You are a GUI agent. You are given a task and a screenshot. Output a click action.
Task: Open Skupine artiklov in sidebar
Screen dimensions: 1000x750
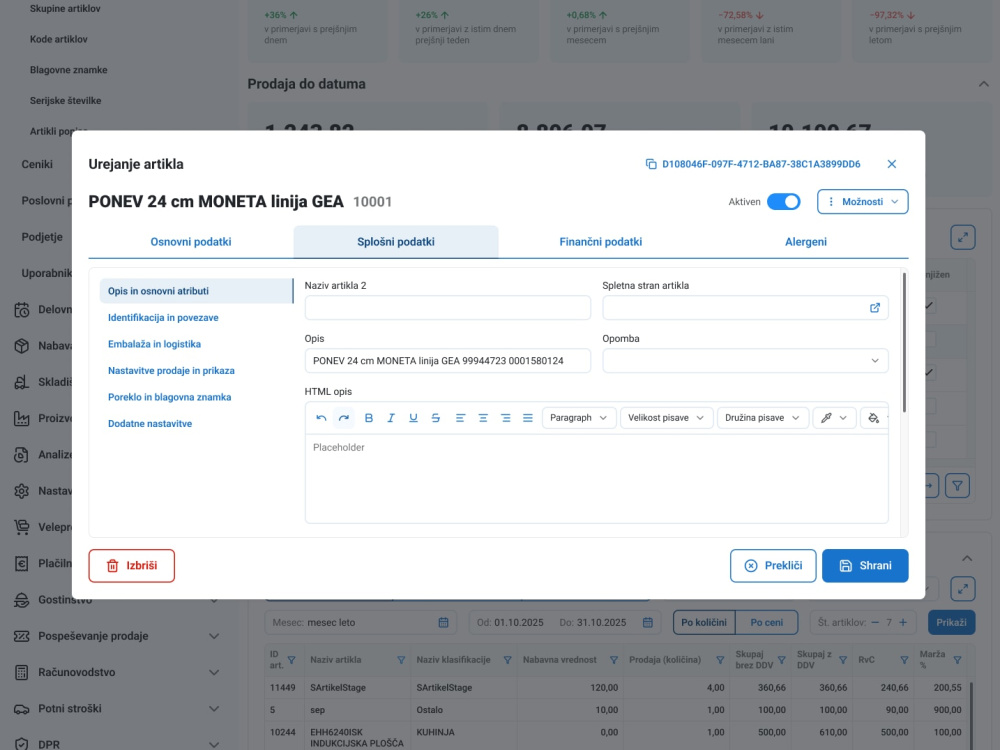click(65, 9)
